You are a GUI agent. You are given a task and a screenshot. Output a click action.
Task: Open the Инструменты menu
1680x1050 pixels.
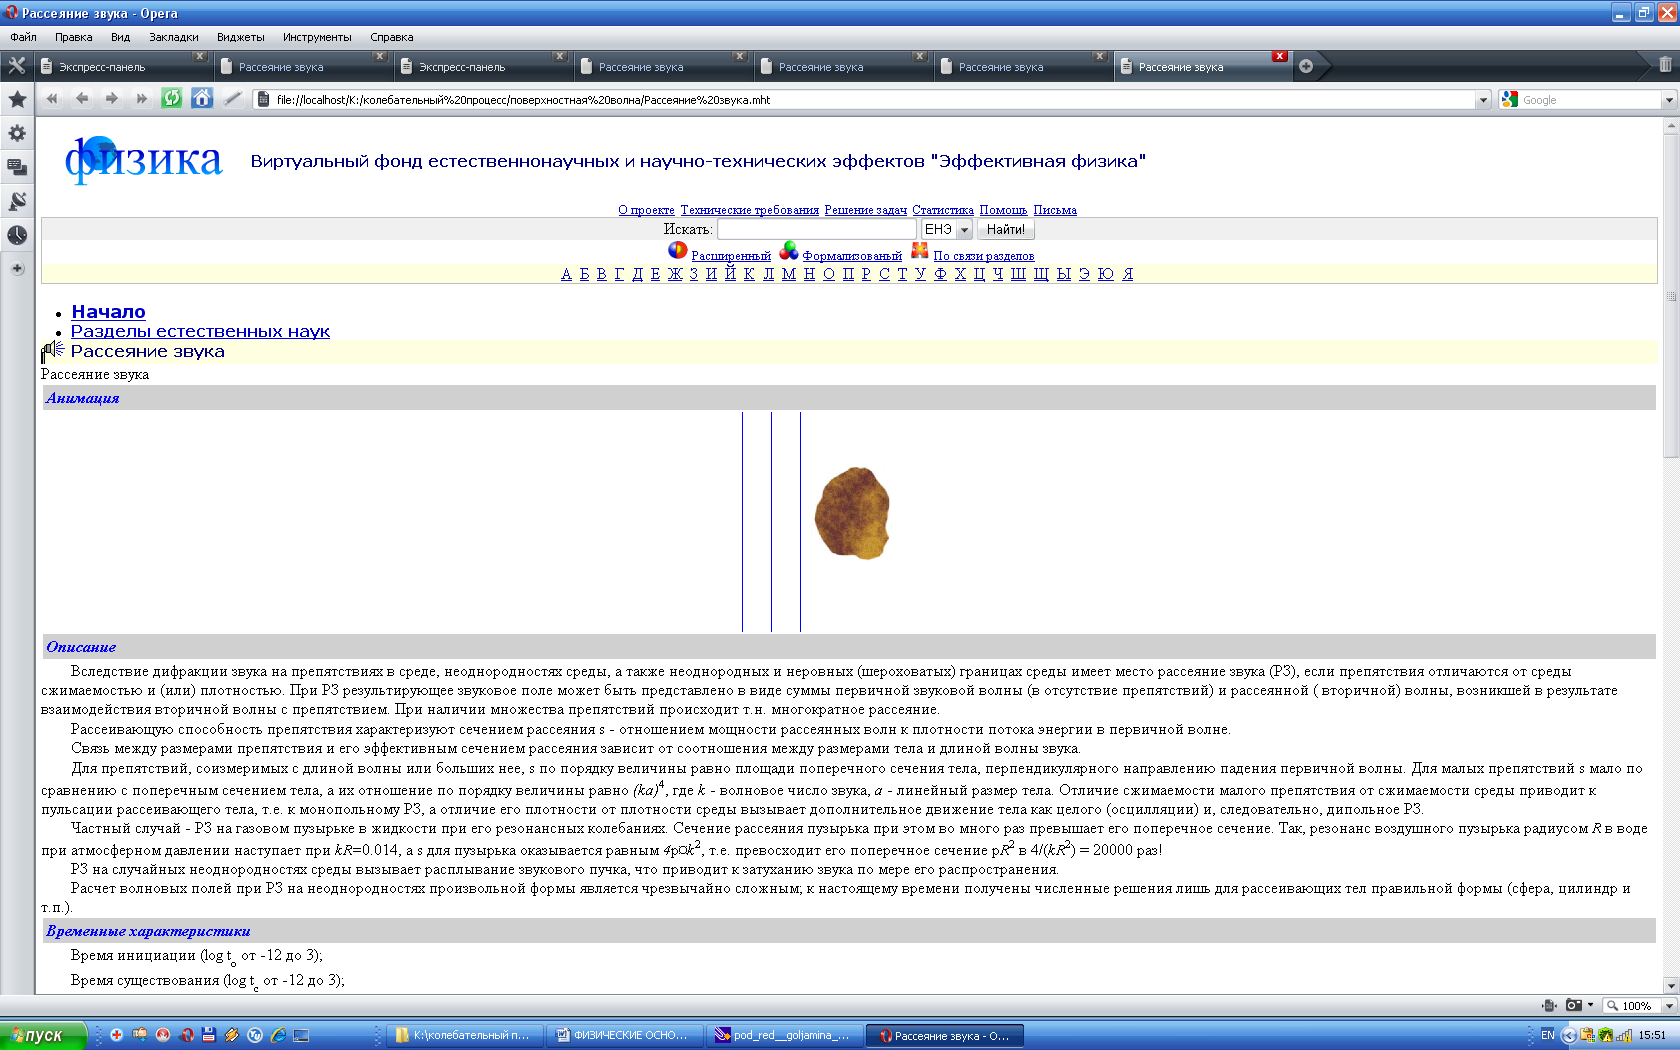(x=317, y=37)
